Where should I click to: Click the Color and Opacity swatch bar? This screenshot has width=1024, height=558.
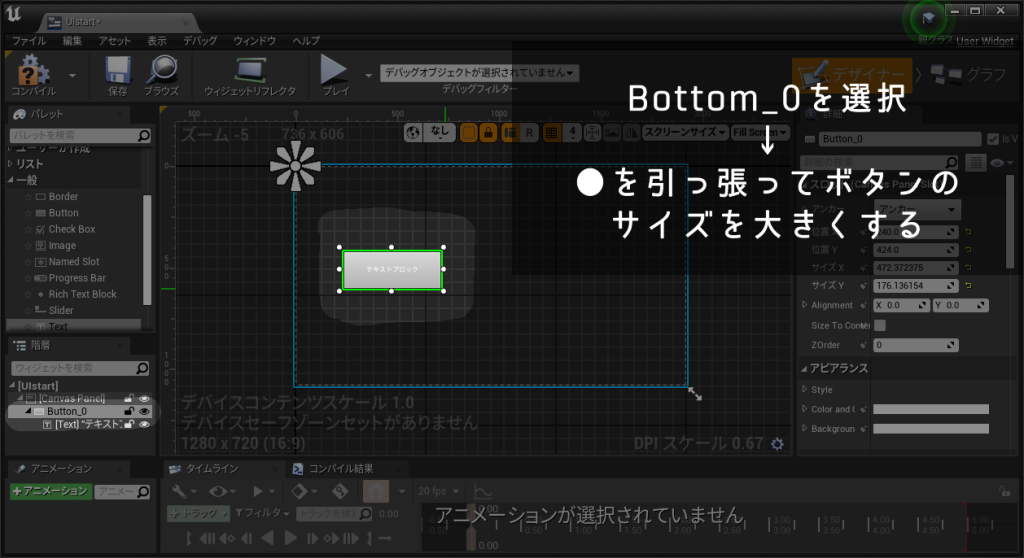coord(930,409)
